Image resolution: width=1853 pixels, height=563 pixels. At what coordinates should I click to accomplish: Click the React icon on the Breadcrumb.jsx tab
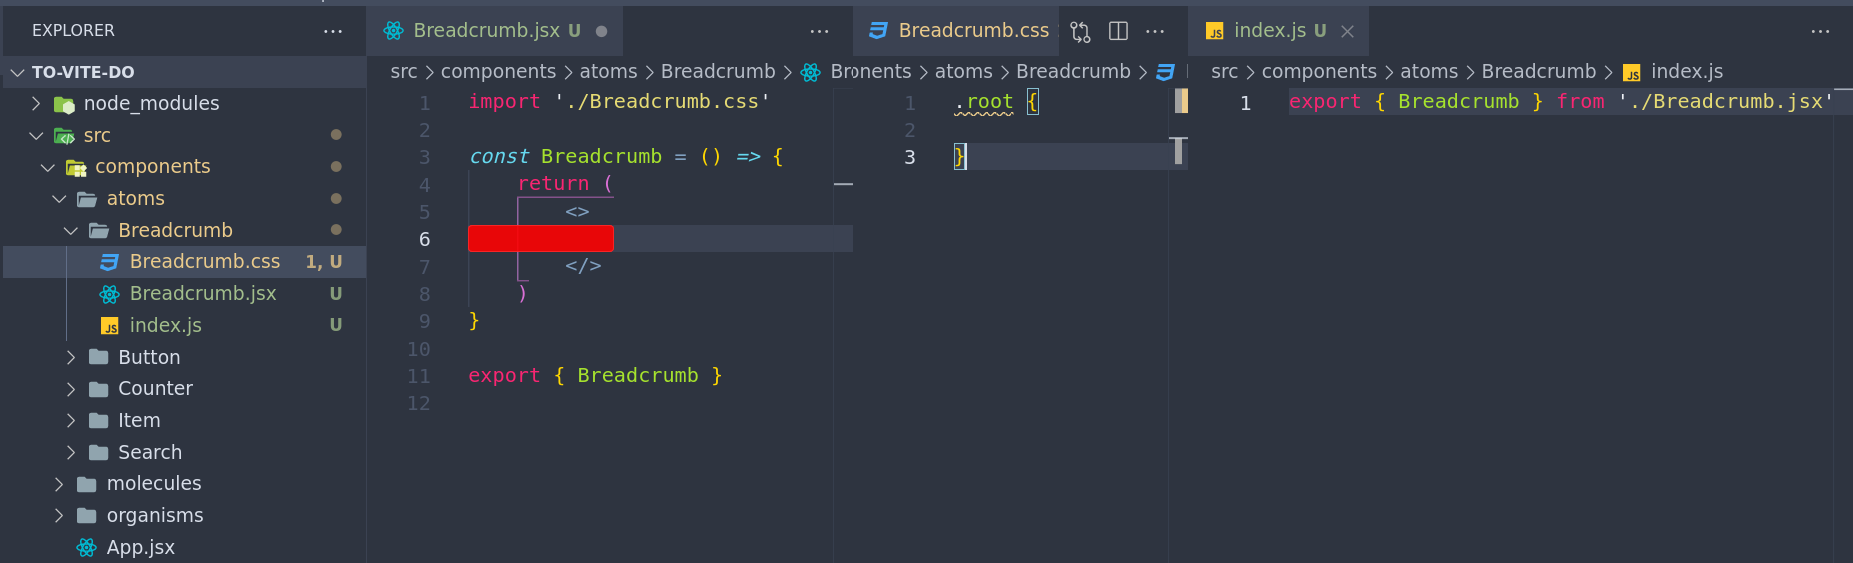click(x=394, y=31)
